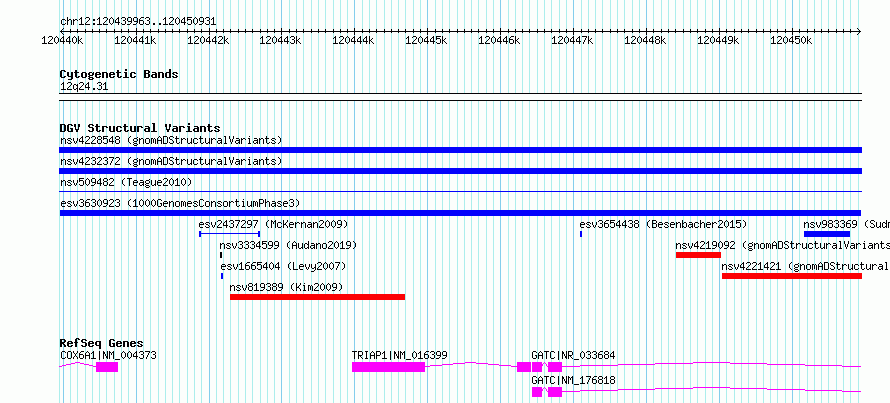The width and height of the screenshot is (890, 403).
Task: Click the 12q24.31 band label
Action: pos(83,87)
